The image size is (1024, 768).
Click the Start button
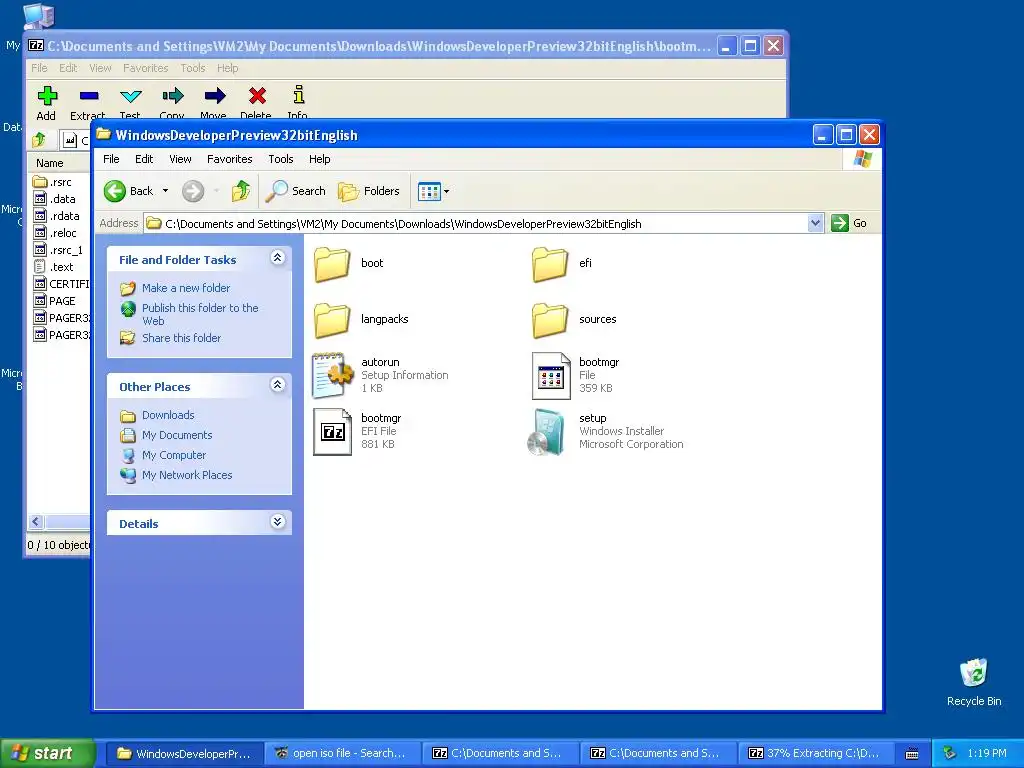coord(47,754)
